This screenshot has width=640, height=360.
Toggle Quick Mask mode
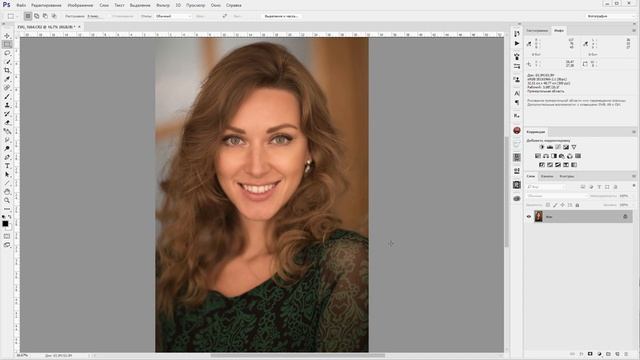(7, 236)
